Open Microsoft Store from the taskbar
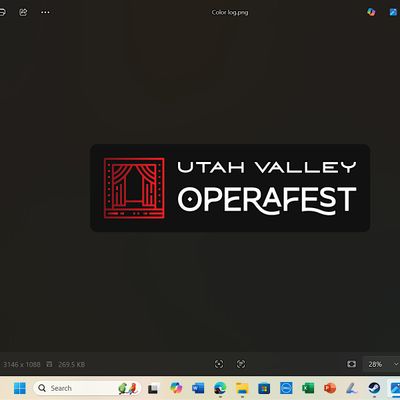Screen dimensions: 400x400 click(x=264, y=388)
